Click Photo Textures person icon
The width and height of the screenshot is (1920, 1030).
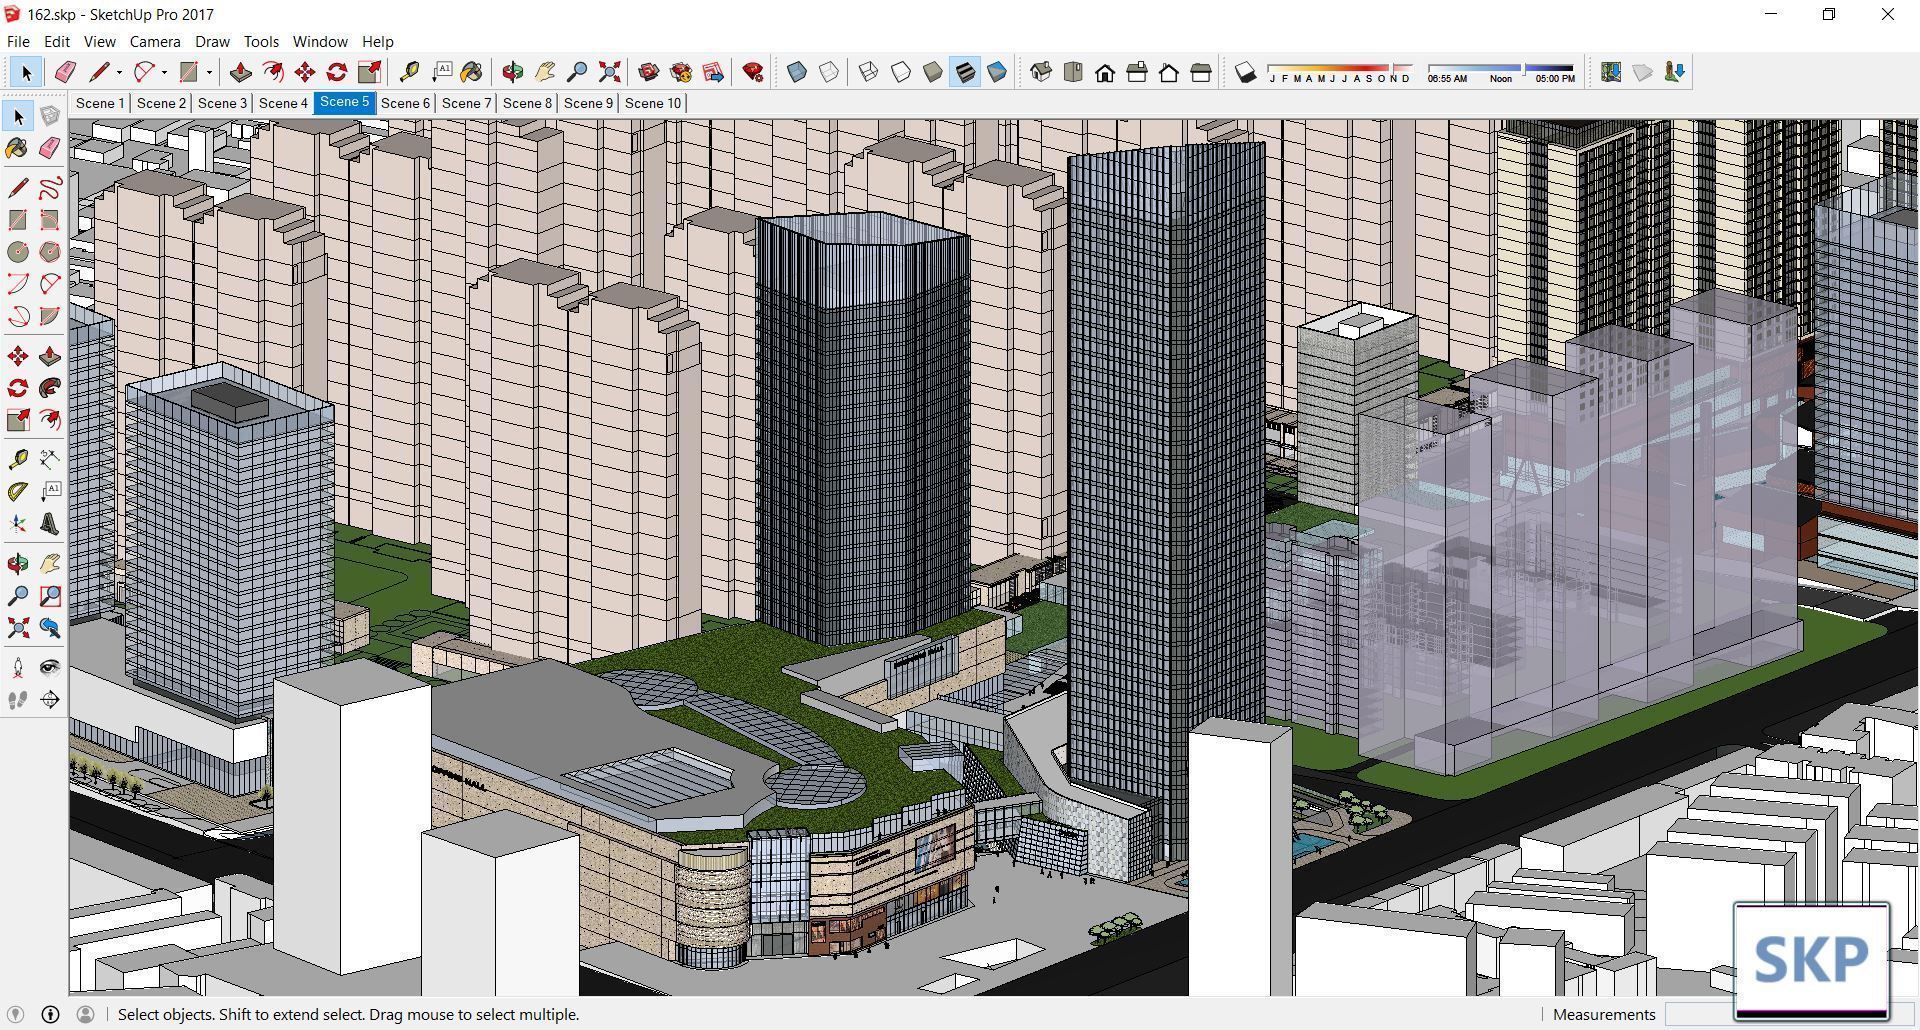(x=1675, y=72)
